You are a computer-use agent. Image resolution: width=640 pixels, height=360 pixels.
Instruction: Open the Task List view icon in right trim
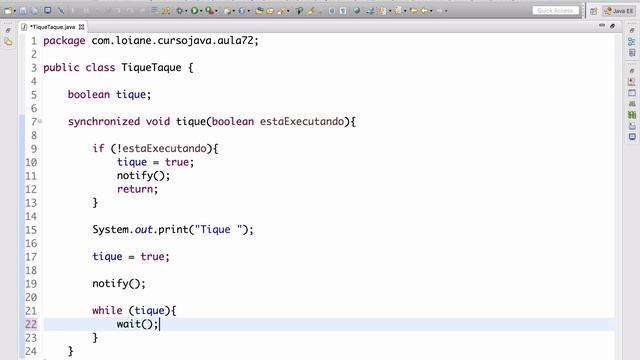[632, 52]
